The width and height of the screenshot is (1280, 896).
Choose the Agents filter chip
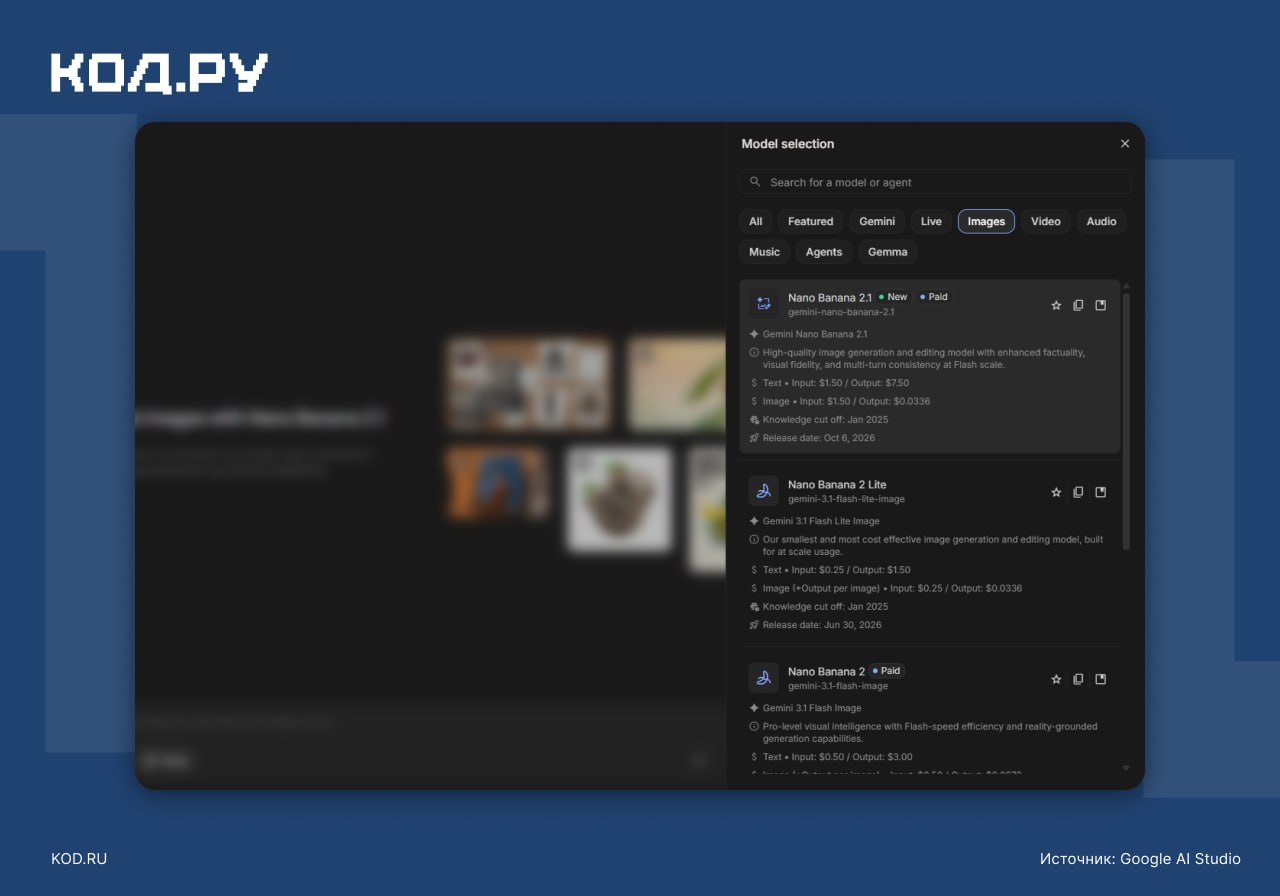pyautogui.click(x=824, y=252)
